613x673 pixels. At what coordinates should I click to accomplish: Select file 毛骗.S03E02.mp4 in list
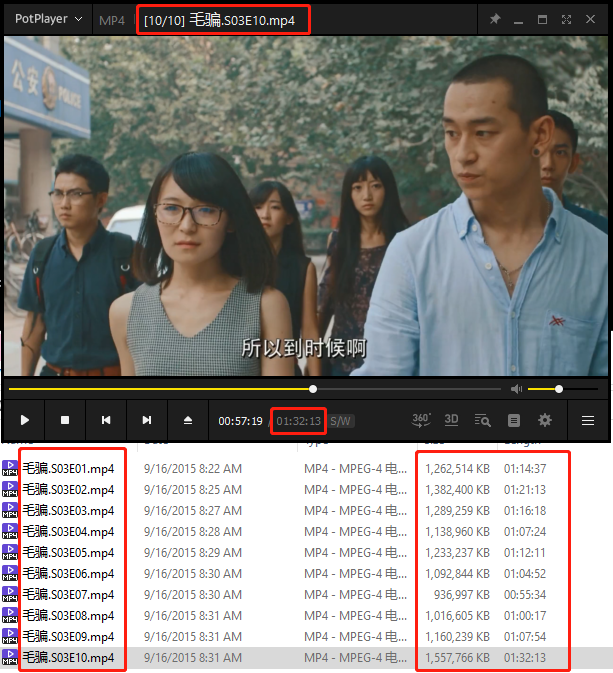pyautogui.click(x=68, y=490)
